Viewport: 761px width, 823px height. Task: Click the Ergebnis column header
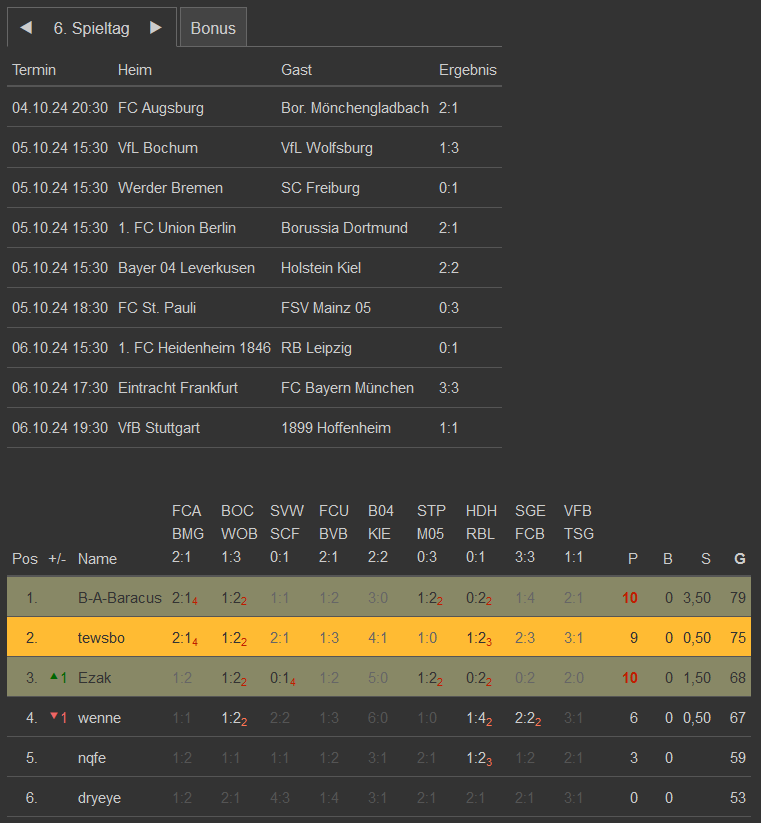pos(467,70)
